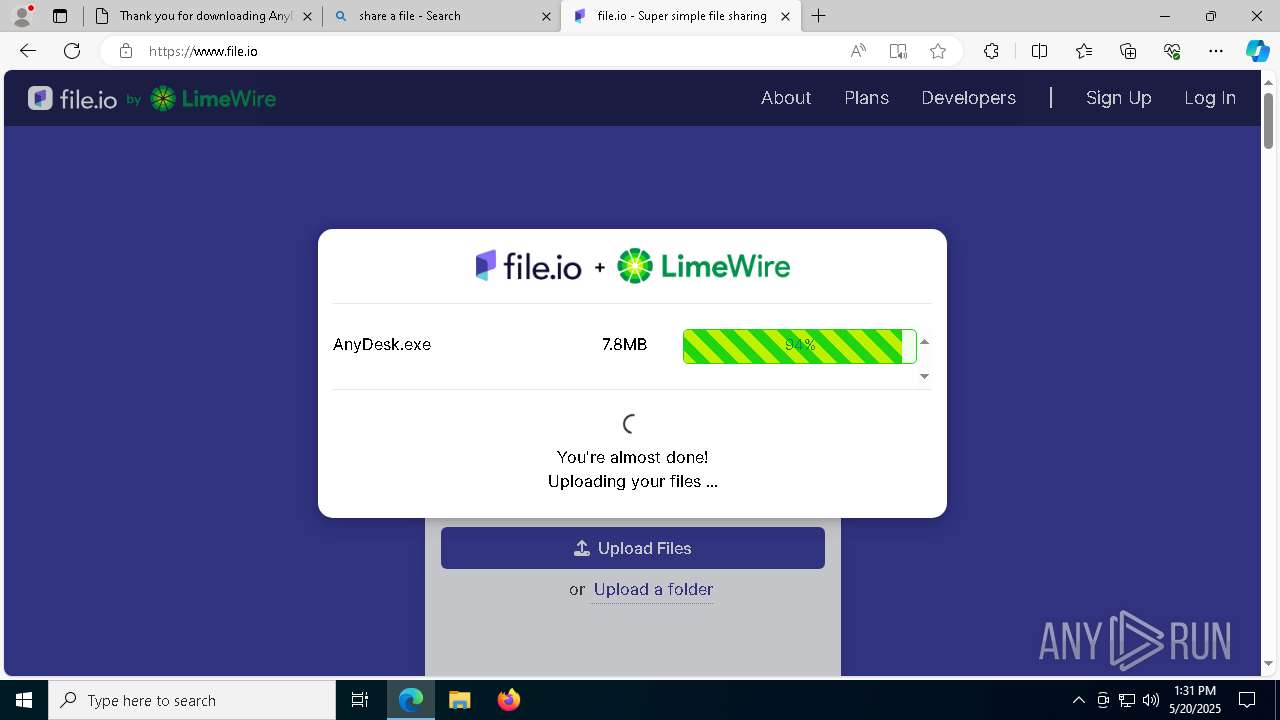Viewport: 1280px width, 720px height.
Task: Open the About page
Action: pyautogui.click(x=786, y=98)
